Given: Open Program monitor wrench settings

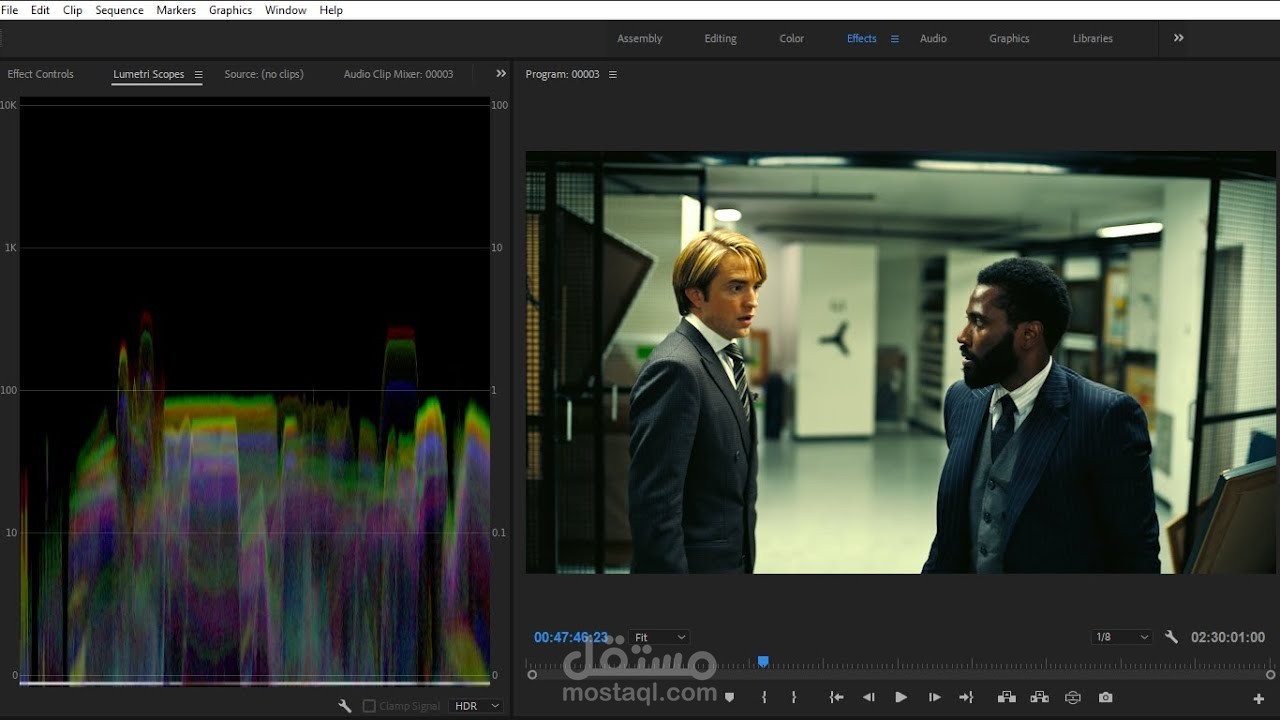Looking at the screenshot, I should [x=1171, y=637].
